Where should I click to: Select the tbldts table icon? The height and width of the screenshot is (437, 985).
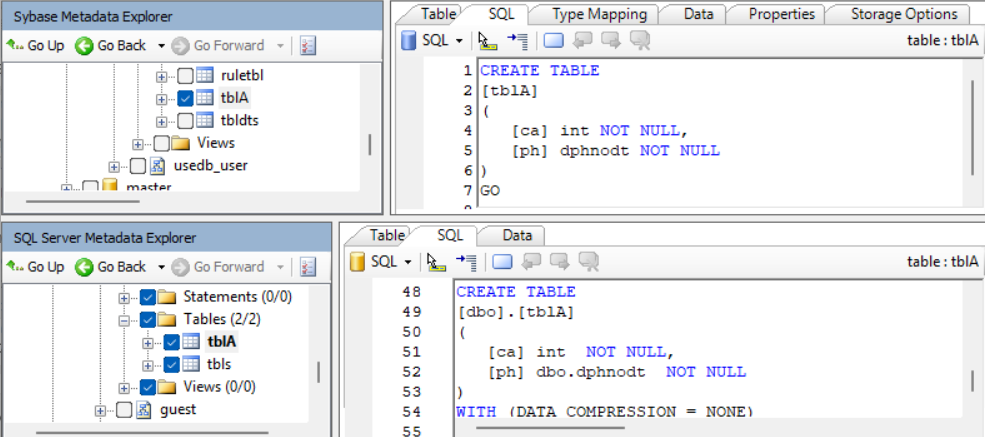[204, 120]
